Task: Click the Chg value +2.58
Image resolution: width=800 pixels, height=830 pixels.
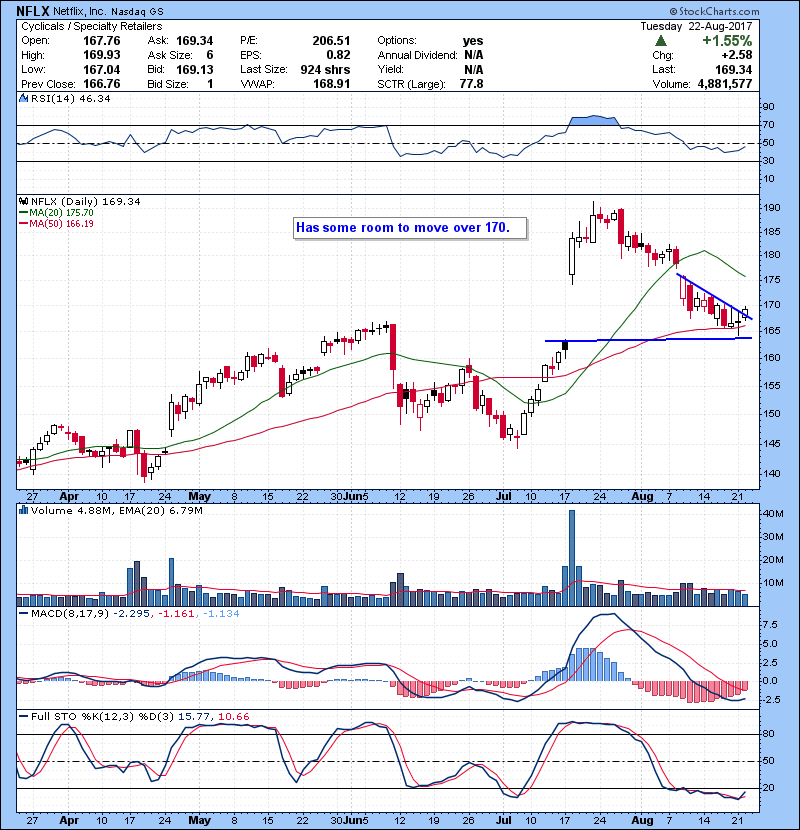Action: pyautogui.click(x=736, y=55)
